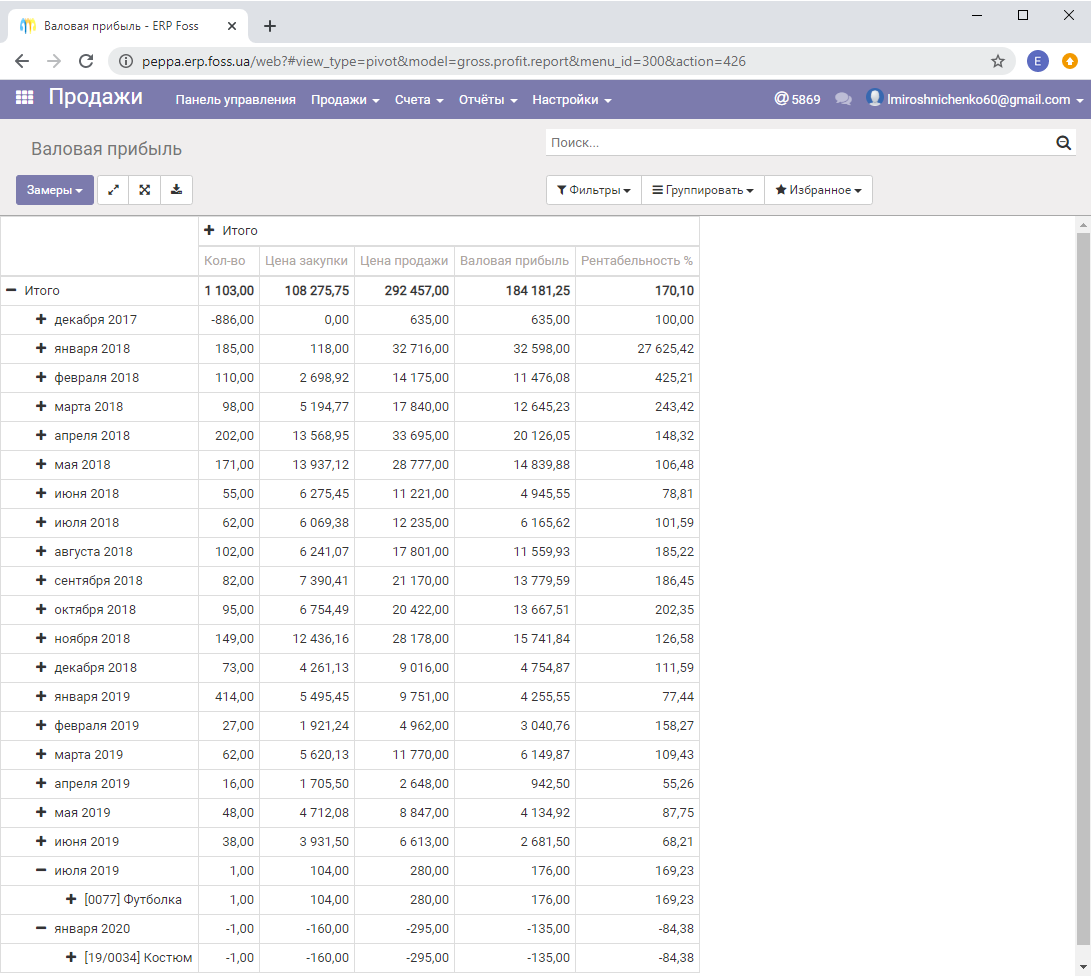Open the Счета menu
1091x976 pixels.
[x=419, y=99]
